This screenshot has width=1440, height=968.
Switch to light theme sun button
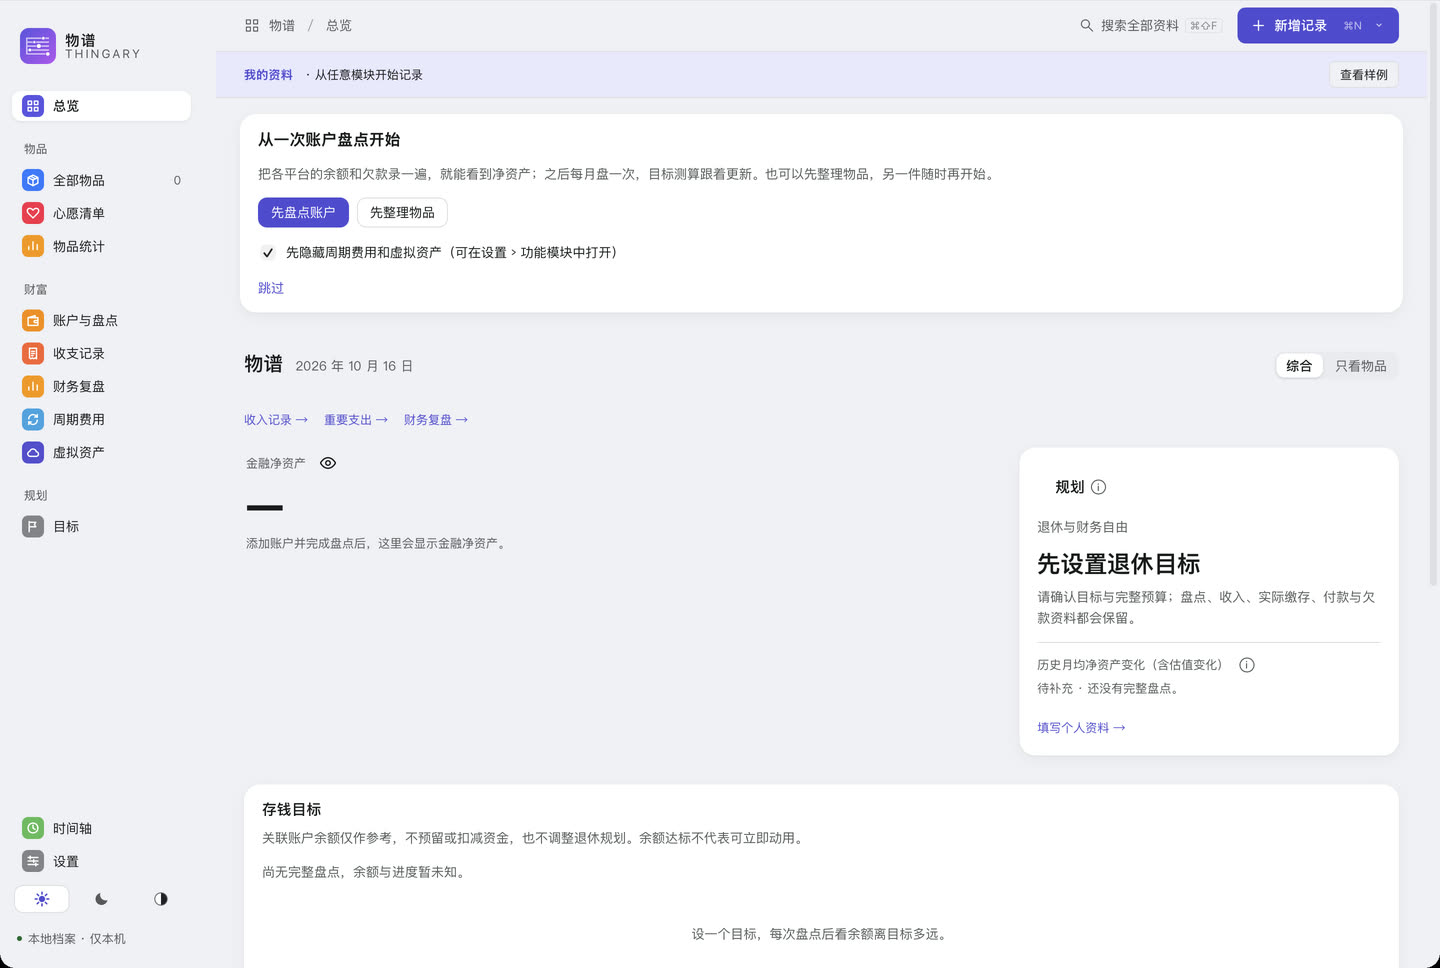[x=42, y=899]
